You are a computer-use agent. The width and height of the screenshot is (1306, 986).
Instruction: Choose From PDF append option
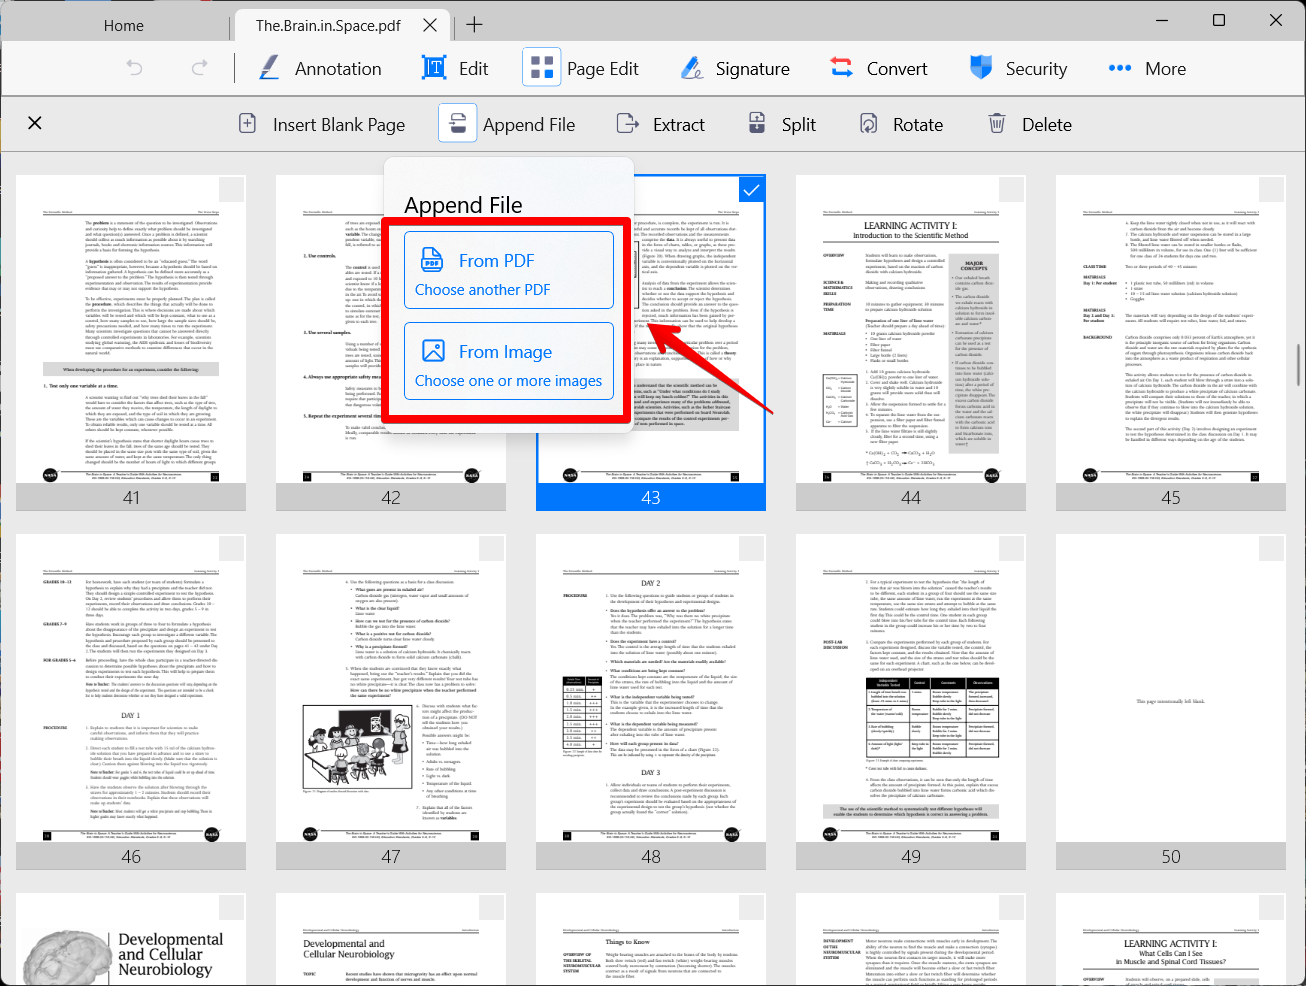[x=509, y=272]
